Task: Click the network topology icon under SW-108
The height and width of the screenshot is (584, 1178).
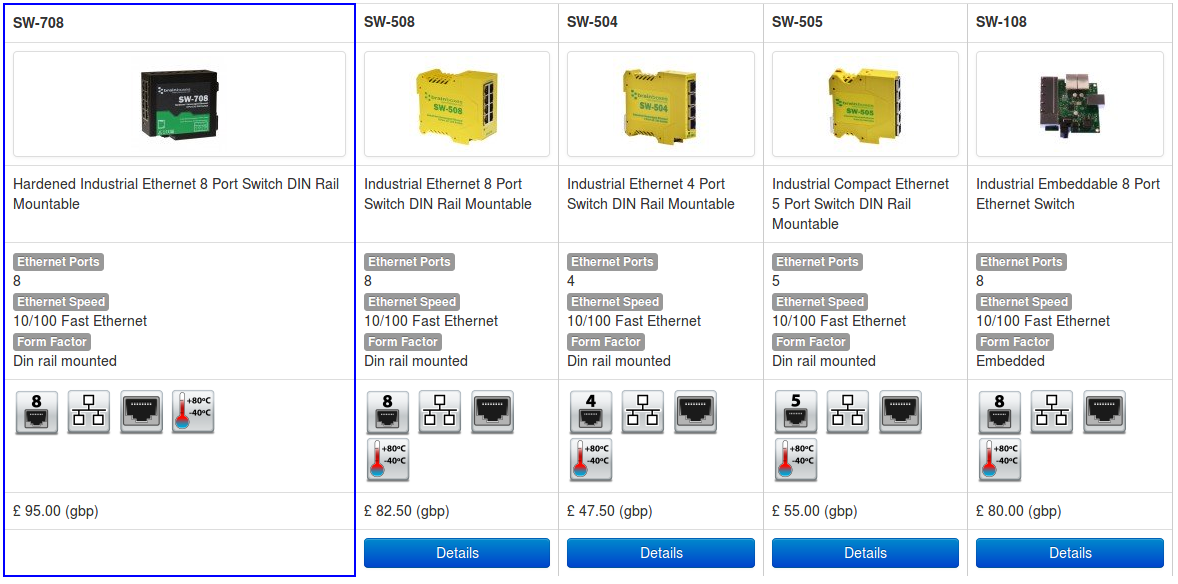Action: [1052, 412]
